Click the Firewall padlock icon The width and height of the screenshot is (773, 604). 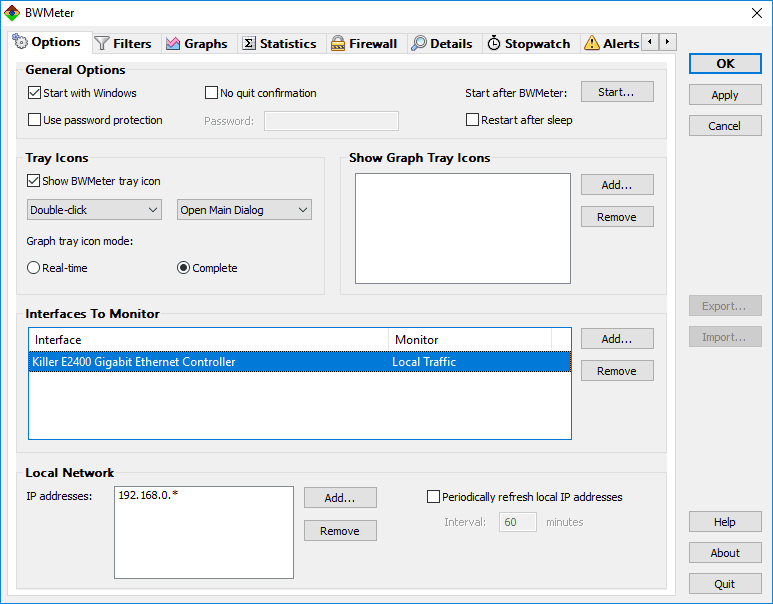pyautogui.click(x=338, y=44)
